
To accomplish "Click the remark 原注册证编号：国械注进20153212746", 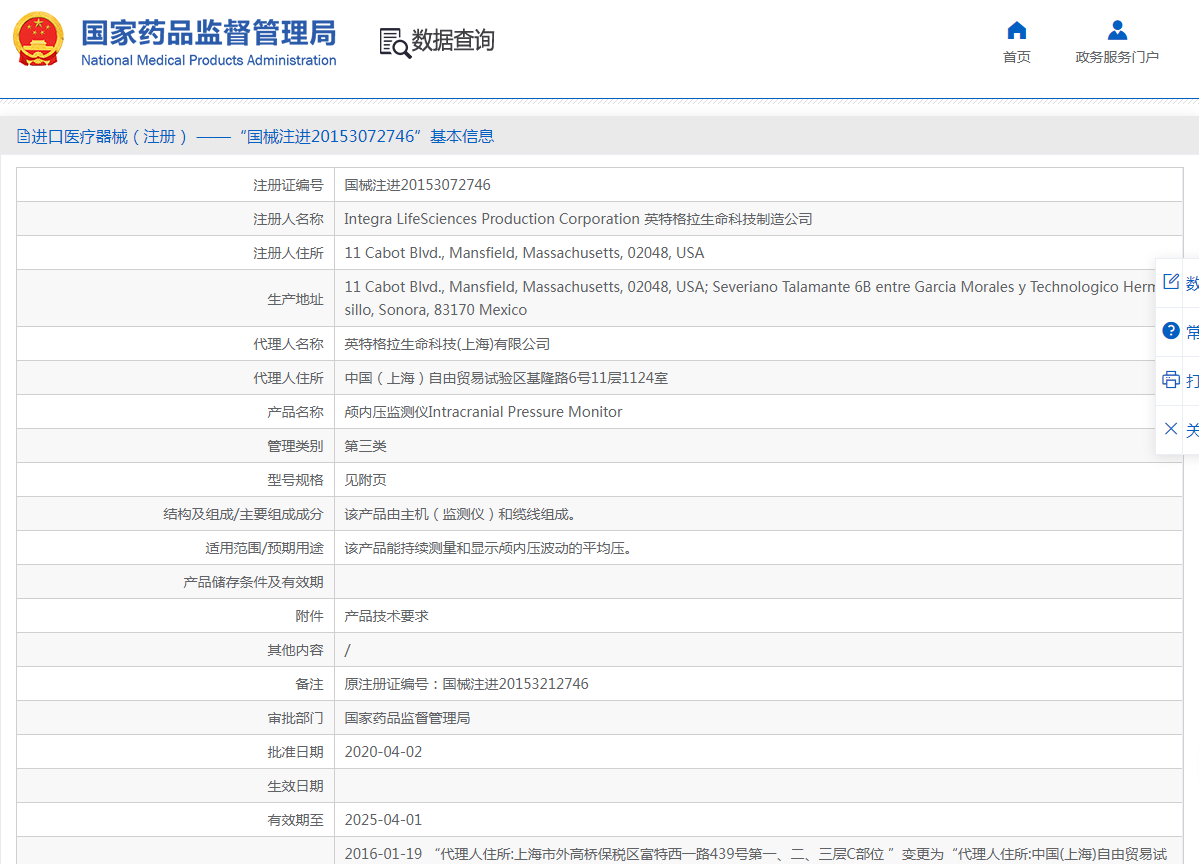I will (466, 684).
